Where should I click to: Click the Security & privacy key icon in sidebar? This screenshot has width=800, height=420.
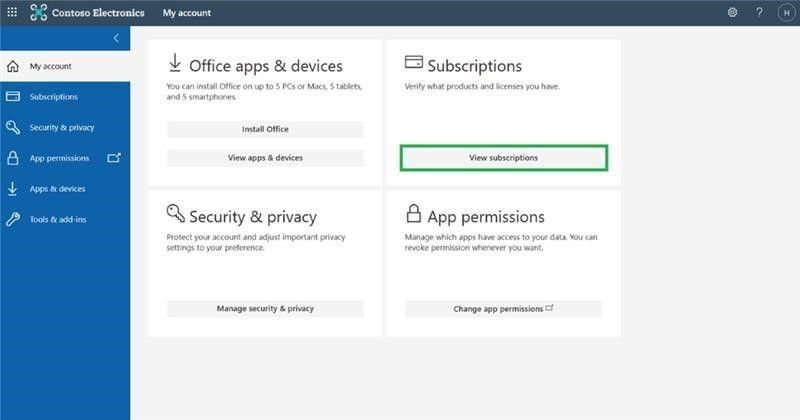pyautogui.click(x=13, y=127)
